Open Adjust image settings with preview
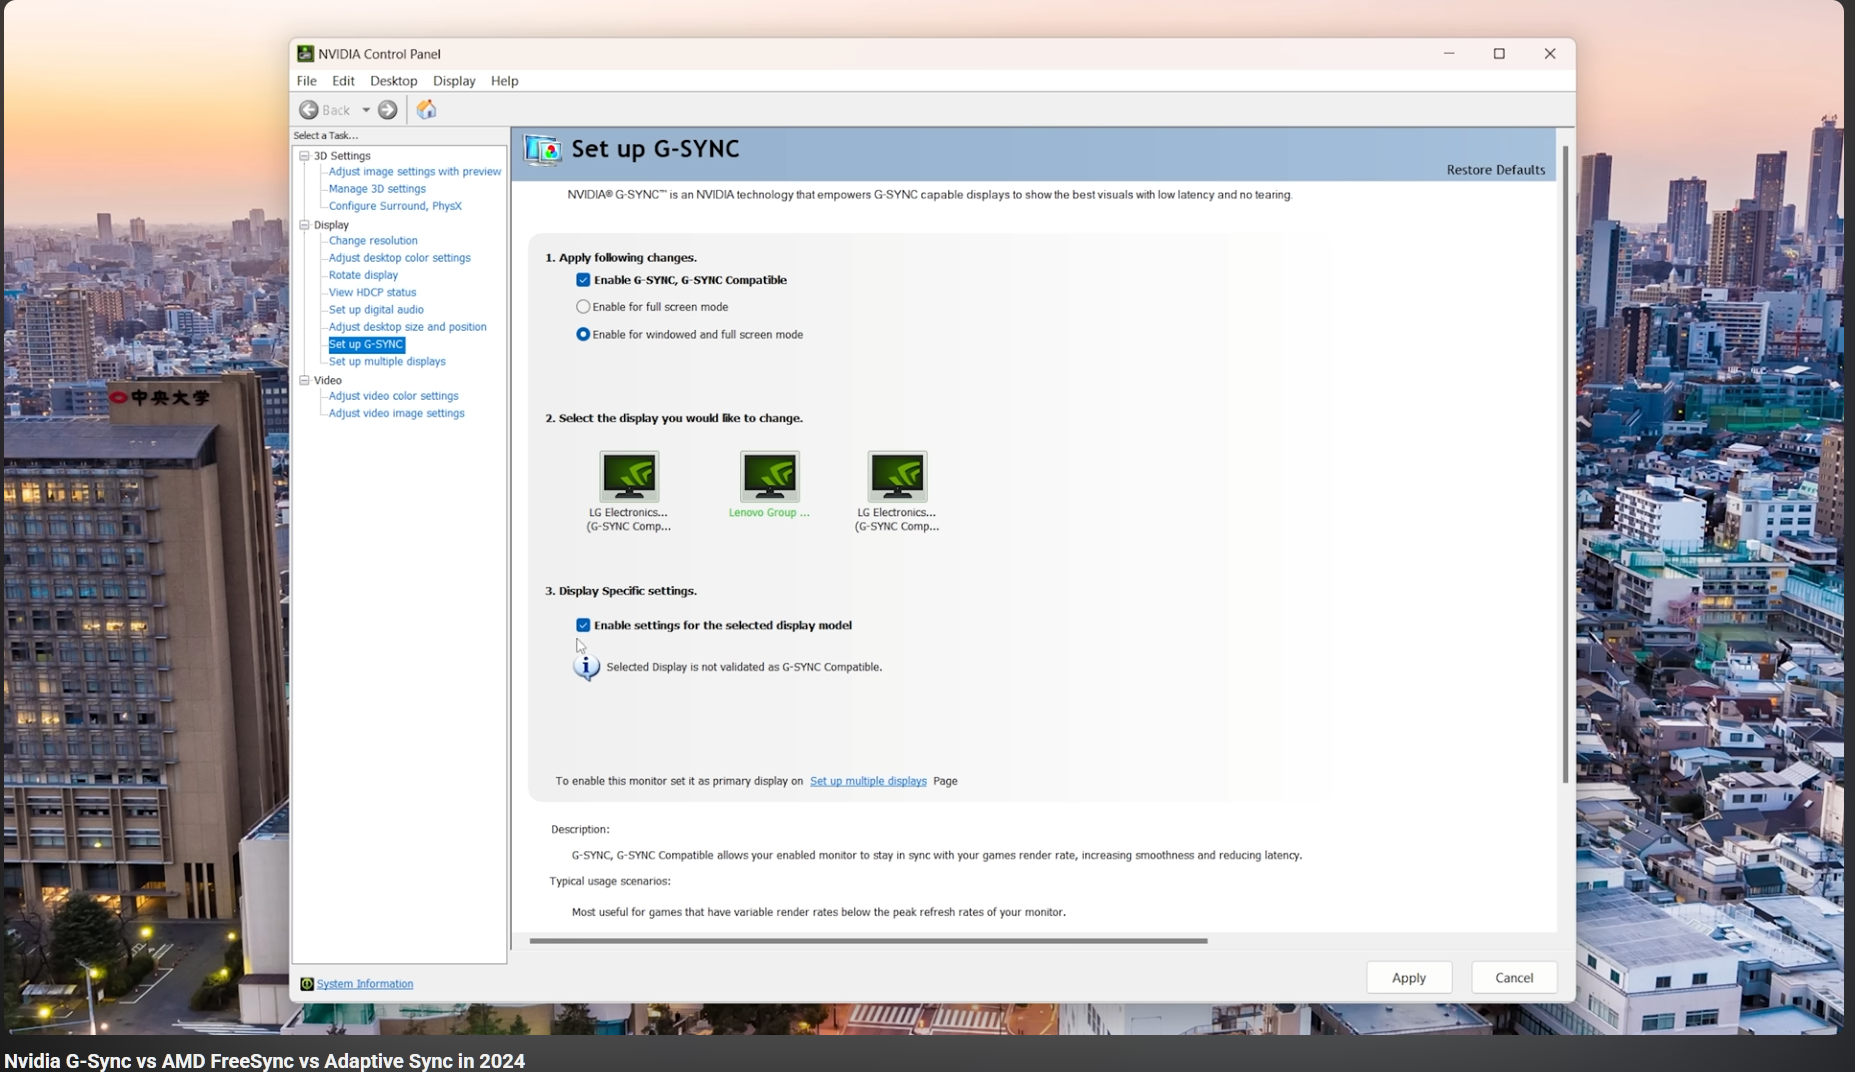Screen dimensions: 1855x1072 [415, 172]
